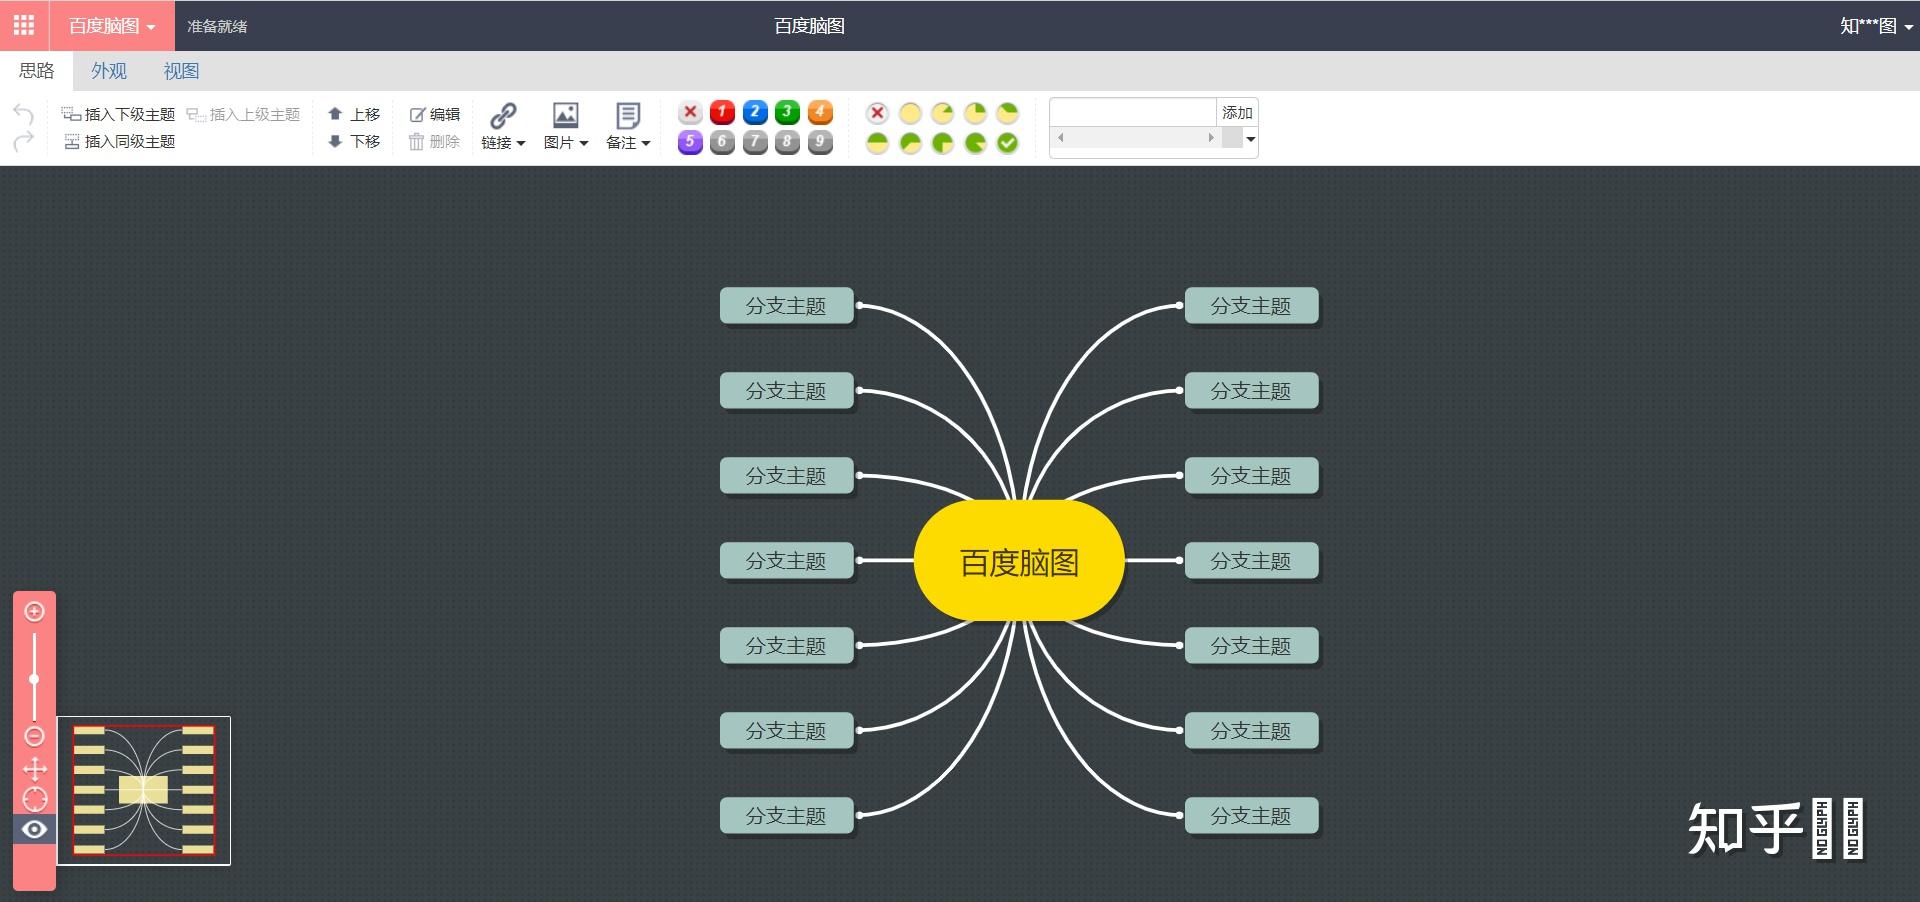The height and width of the screenshot is (902, 1920).
Task: Set priority 9 gray badge
Action: (820, 142)
